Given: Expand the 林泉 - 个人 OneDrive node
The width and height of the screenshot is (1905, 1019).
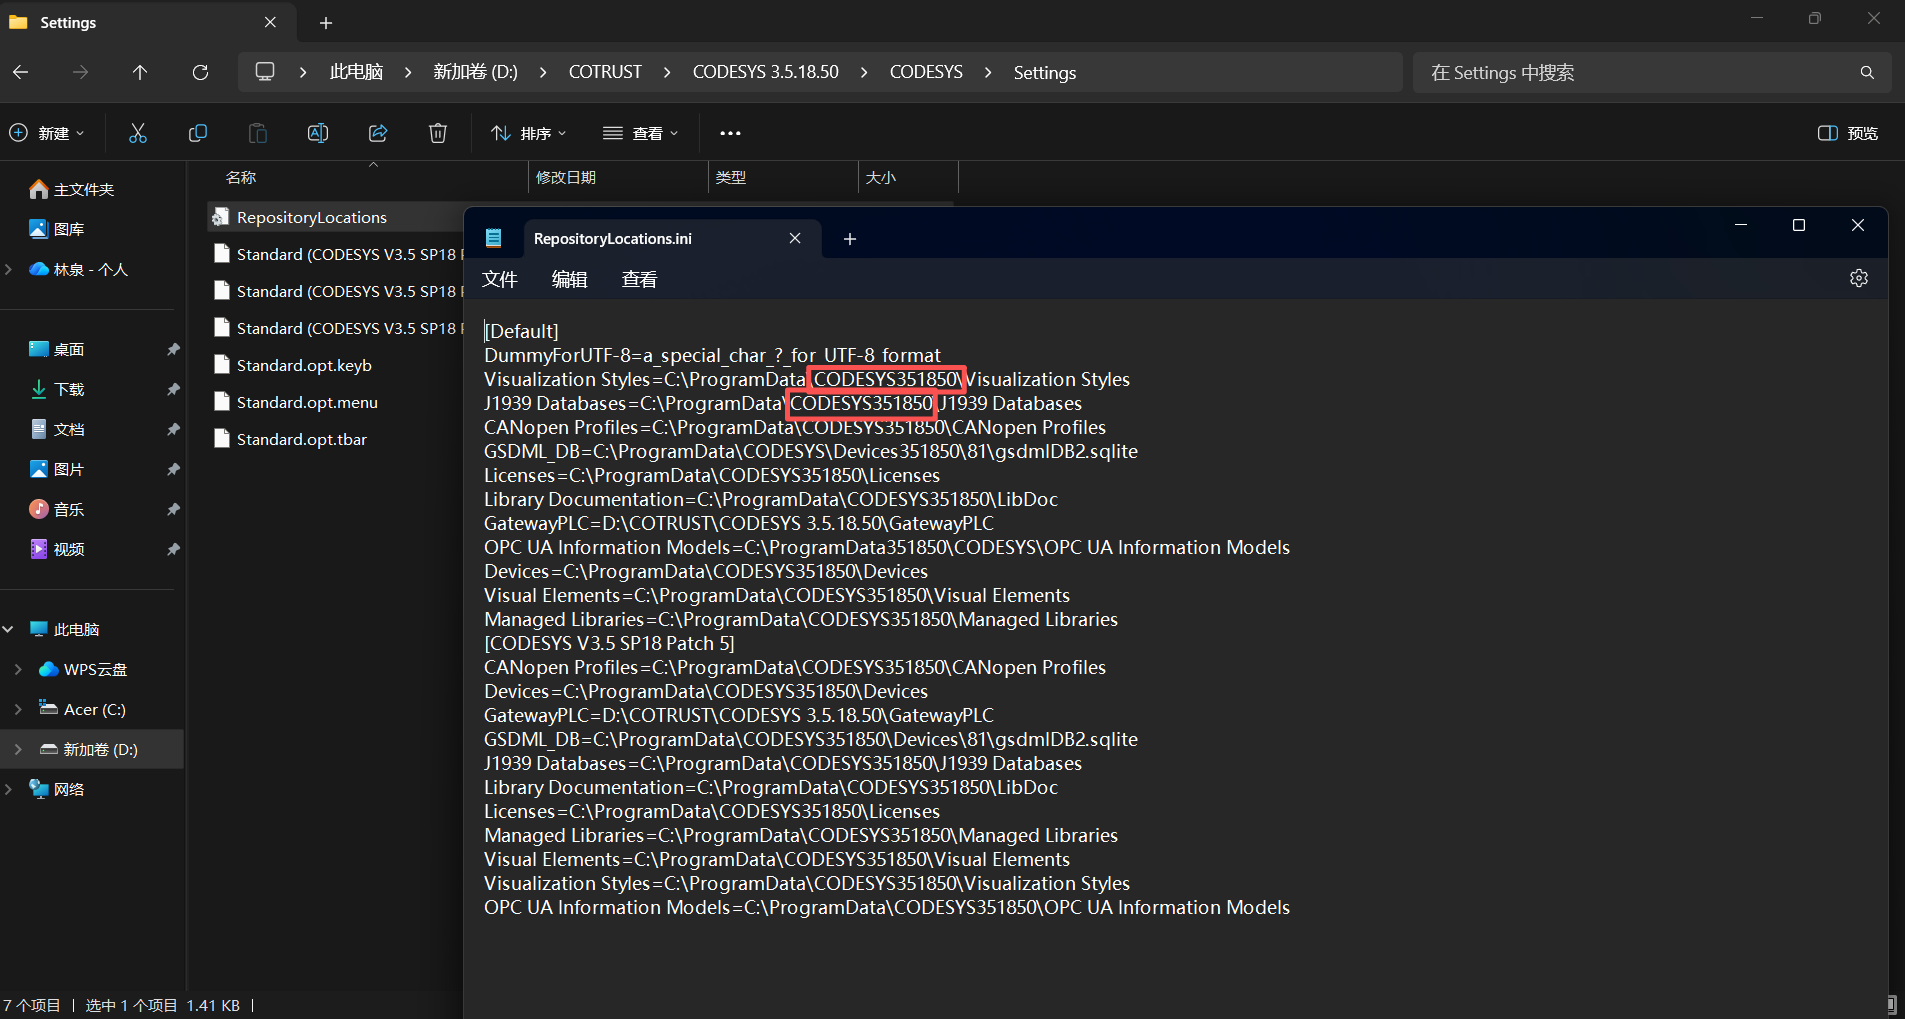Looking at the screenshot, I should (x=9, y=269).
